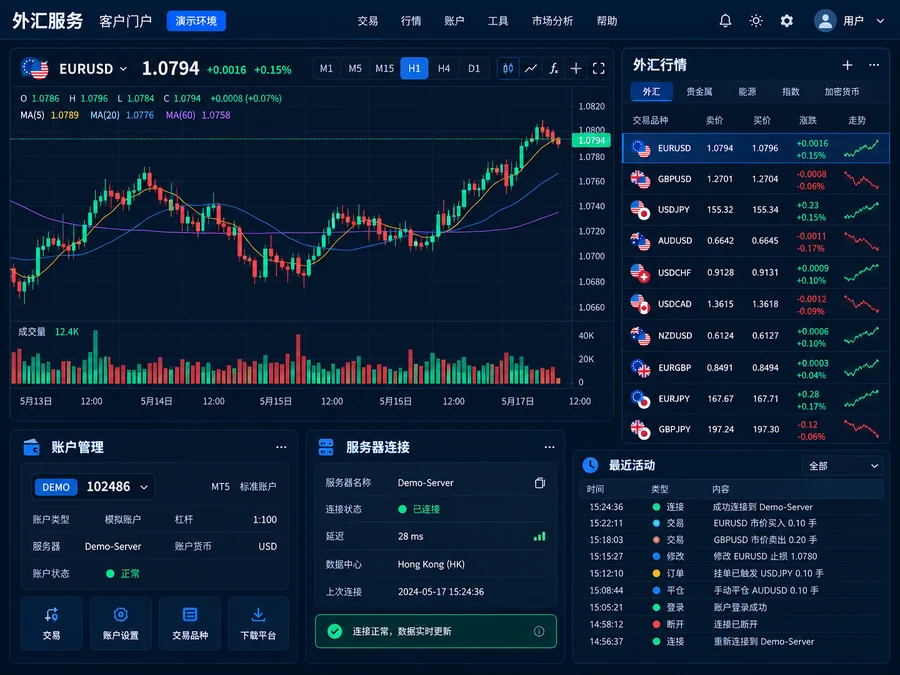
Task: Click the info icon in connection banner
Action: coord(539,631)
